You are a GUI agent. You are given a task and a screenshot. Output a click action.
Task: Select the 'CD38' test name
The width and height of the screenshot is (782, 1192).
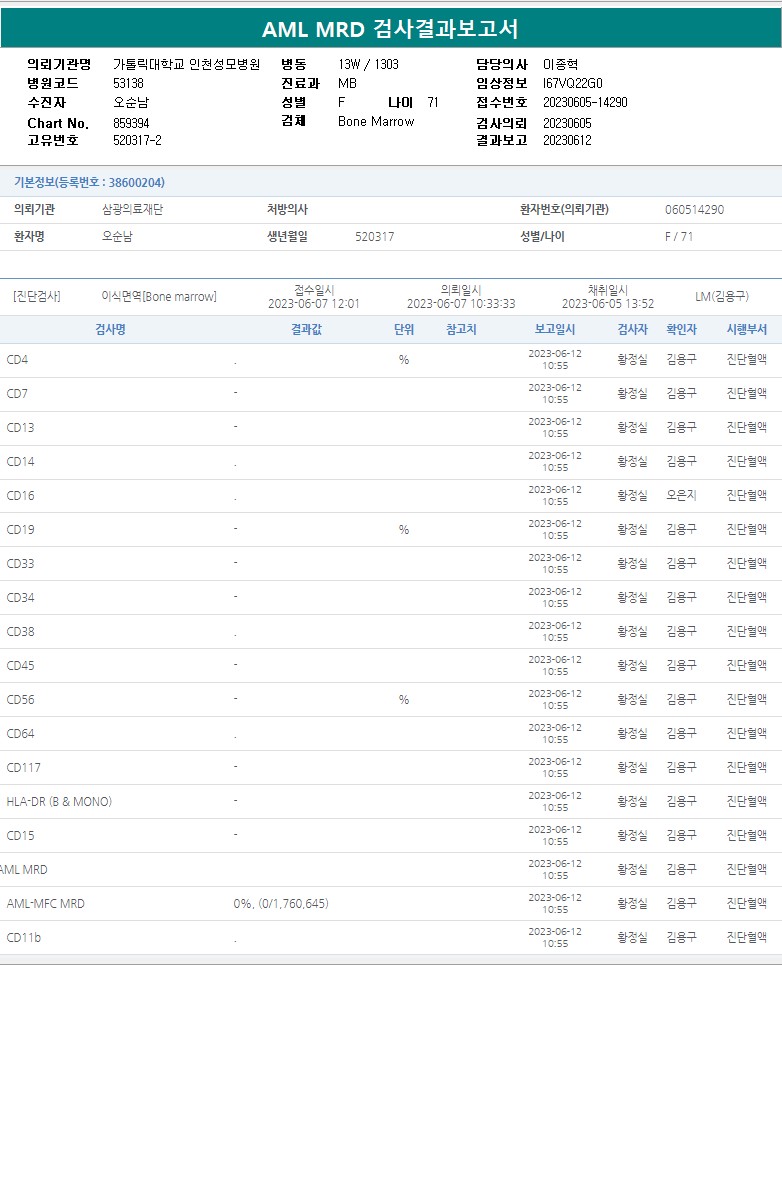[x=20, y=632]
